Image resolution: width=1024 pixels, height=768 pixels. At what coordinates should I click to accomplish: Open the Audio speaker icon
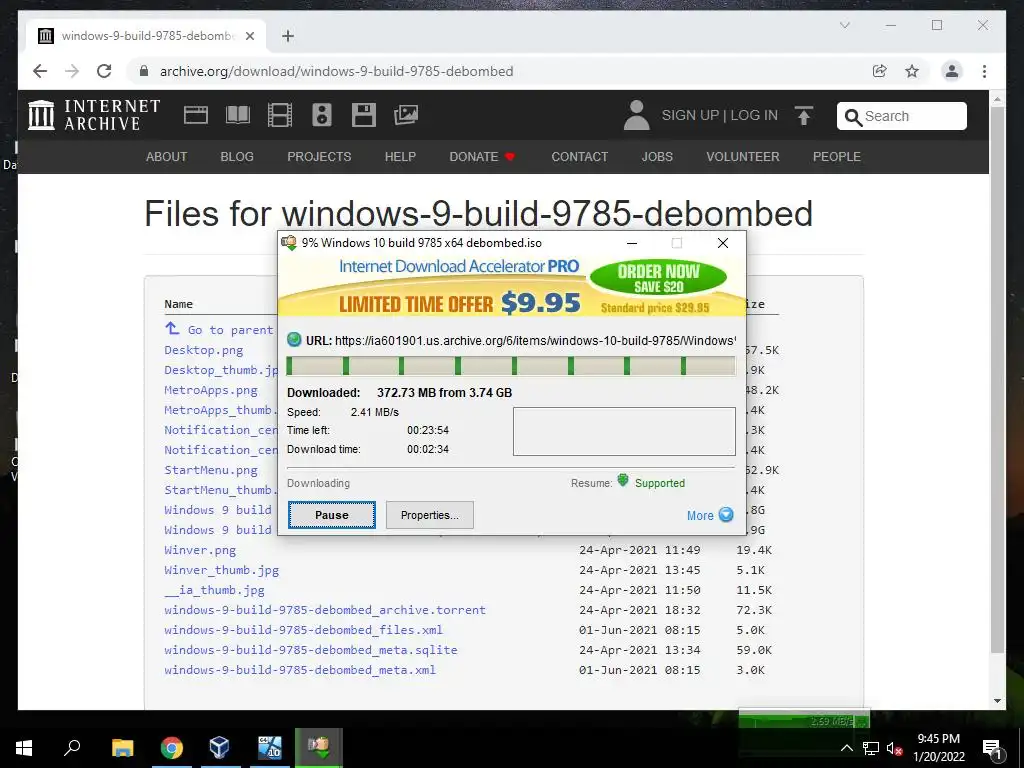(x=321, y=115)
